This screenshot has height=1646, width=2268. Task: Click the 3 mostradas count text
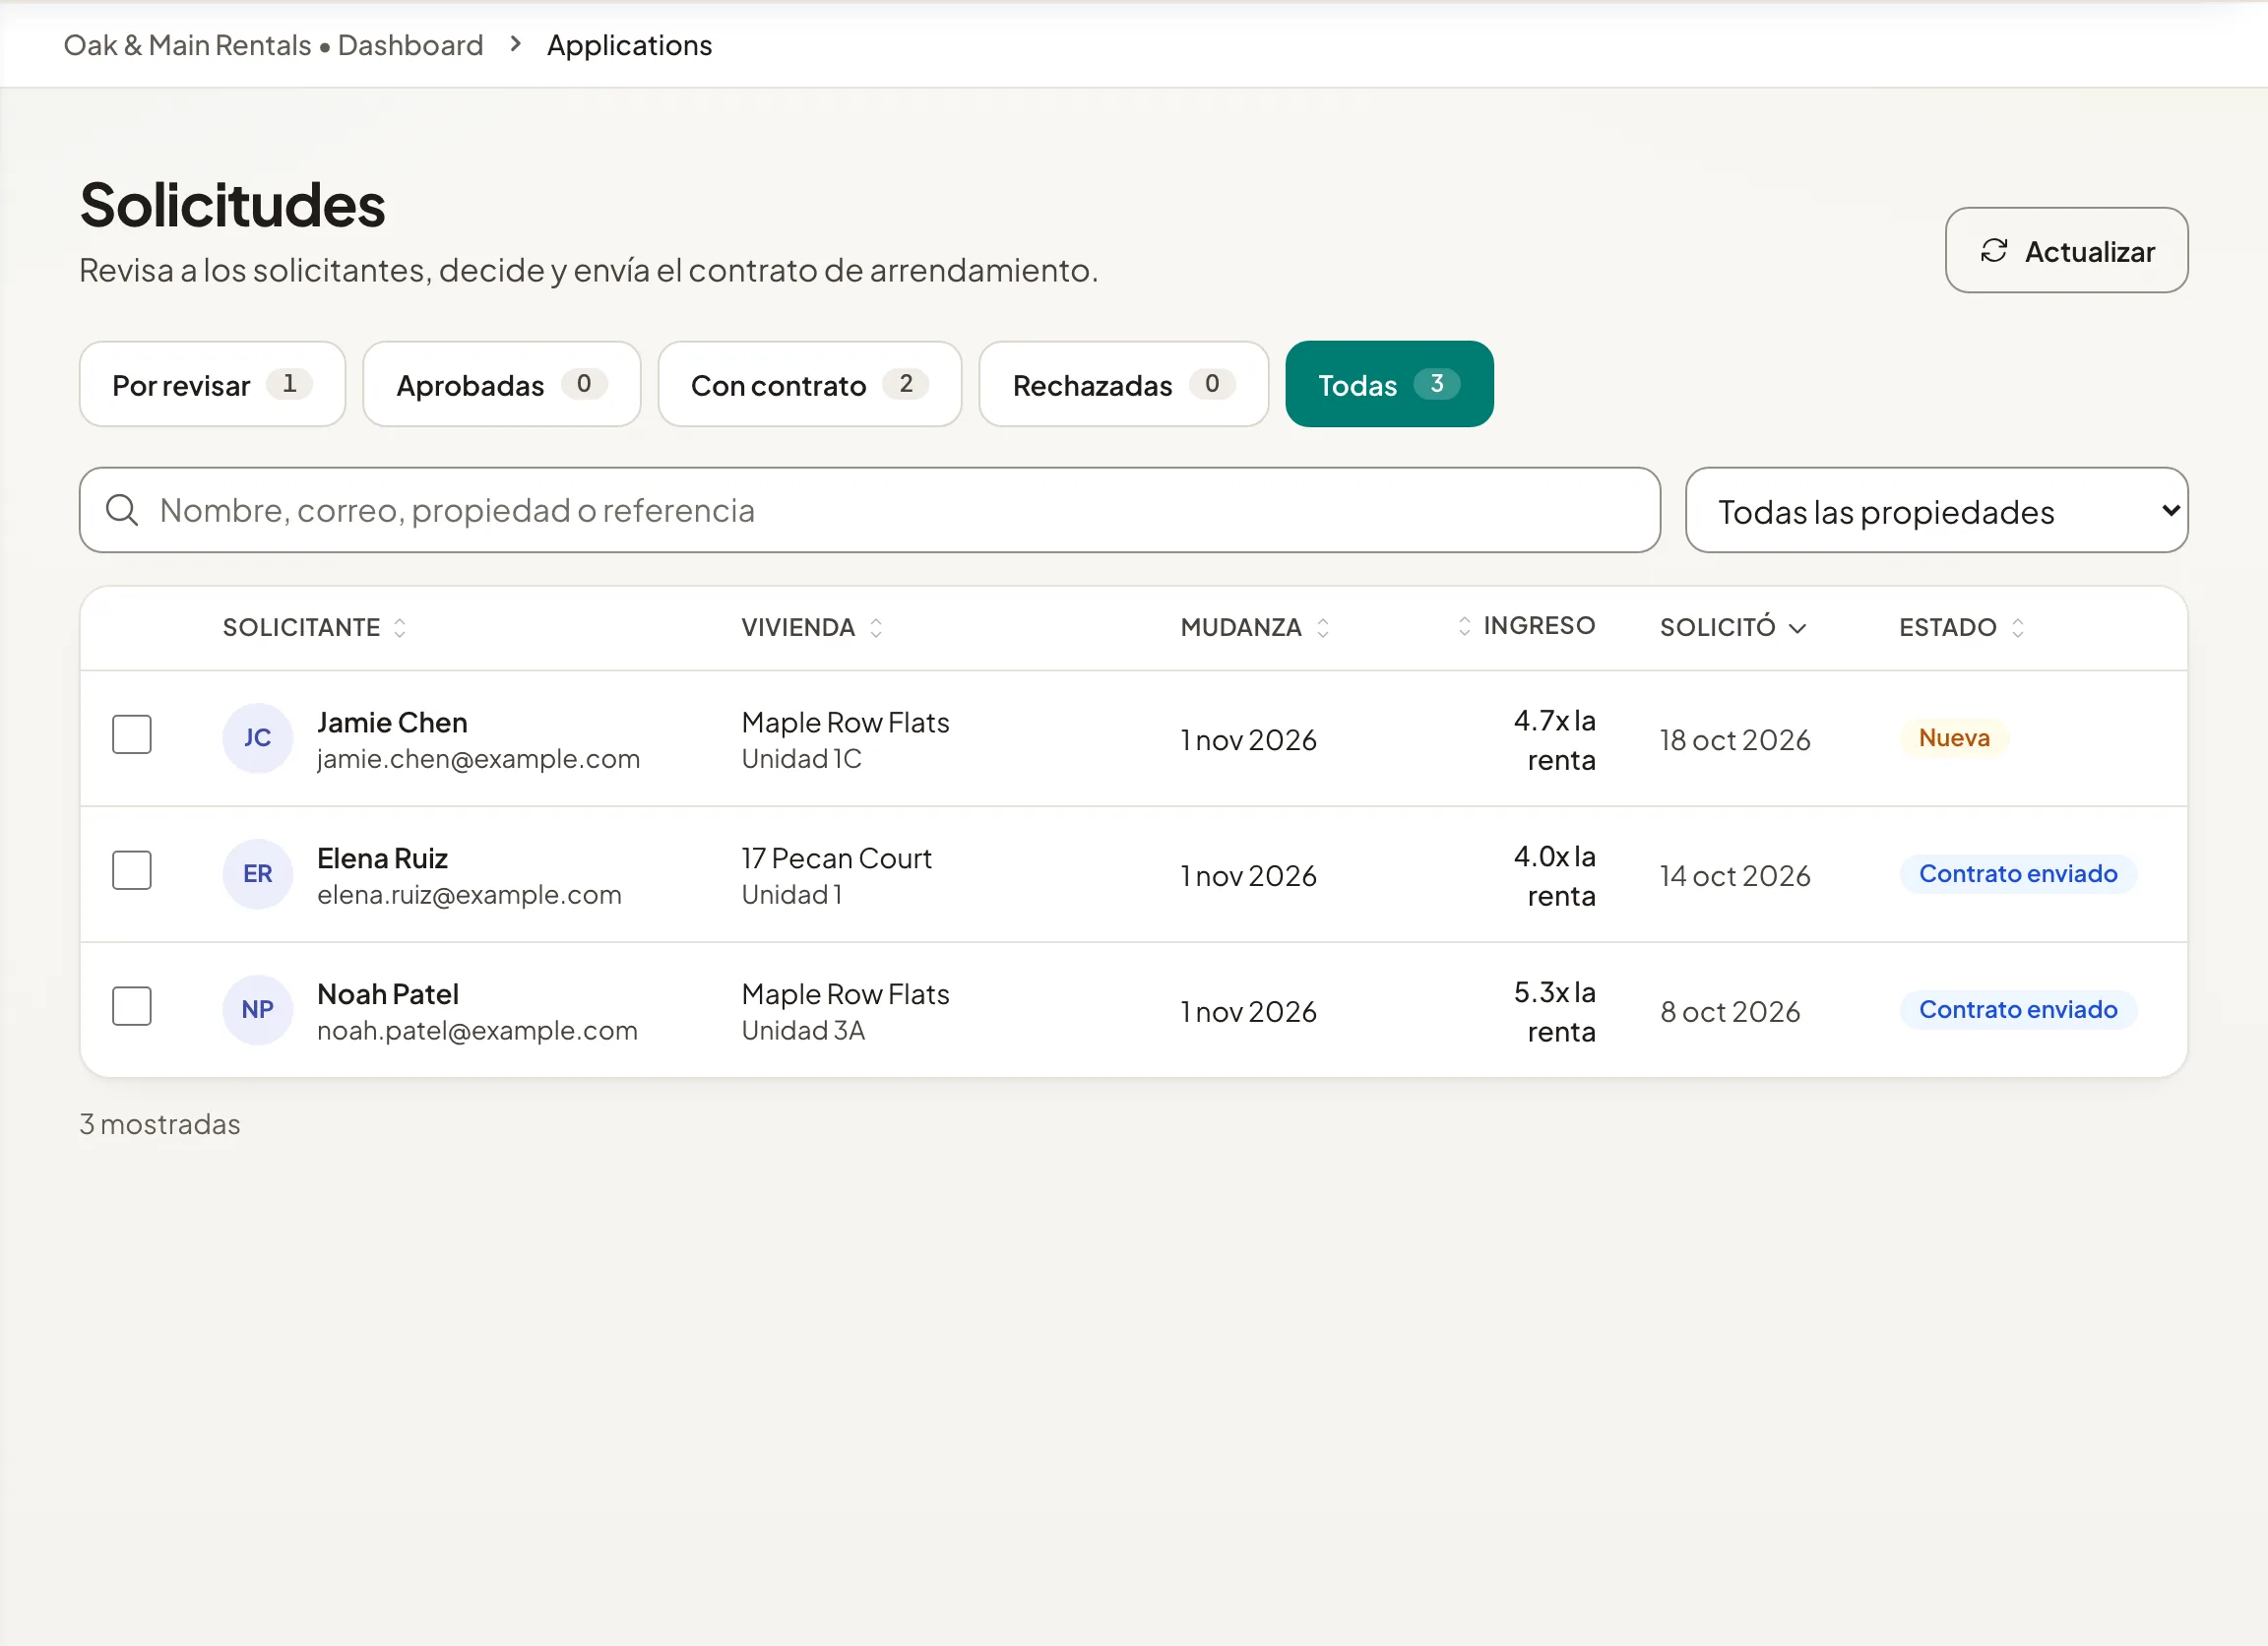(160, 1124)
